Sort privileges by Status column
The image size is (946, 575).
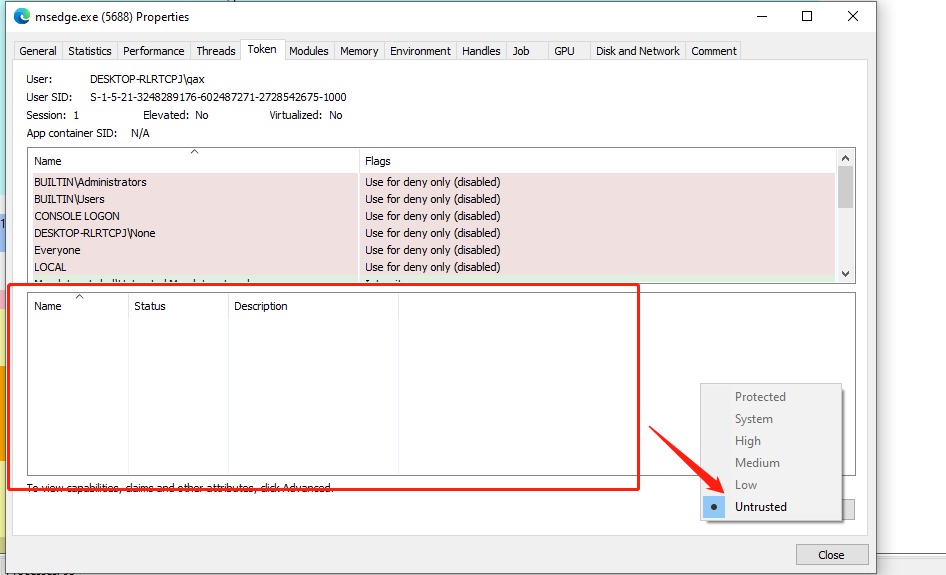pyautogui.click(x=178, y=306)
